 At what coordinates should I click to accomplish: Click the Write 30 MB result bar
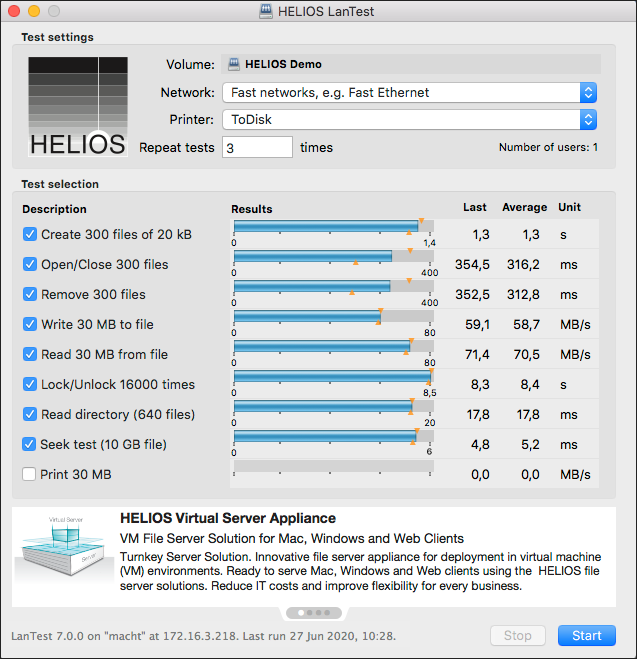pos(334,316)
